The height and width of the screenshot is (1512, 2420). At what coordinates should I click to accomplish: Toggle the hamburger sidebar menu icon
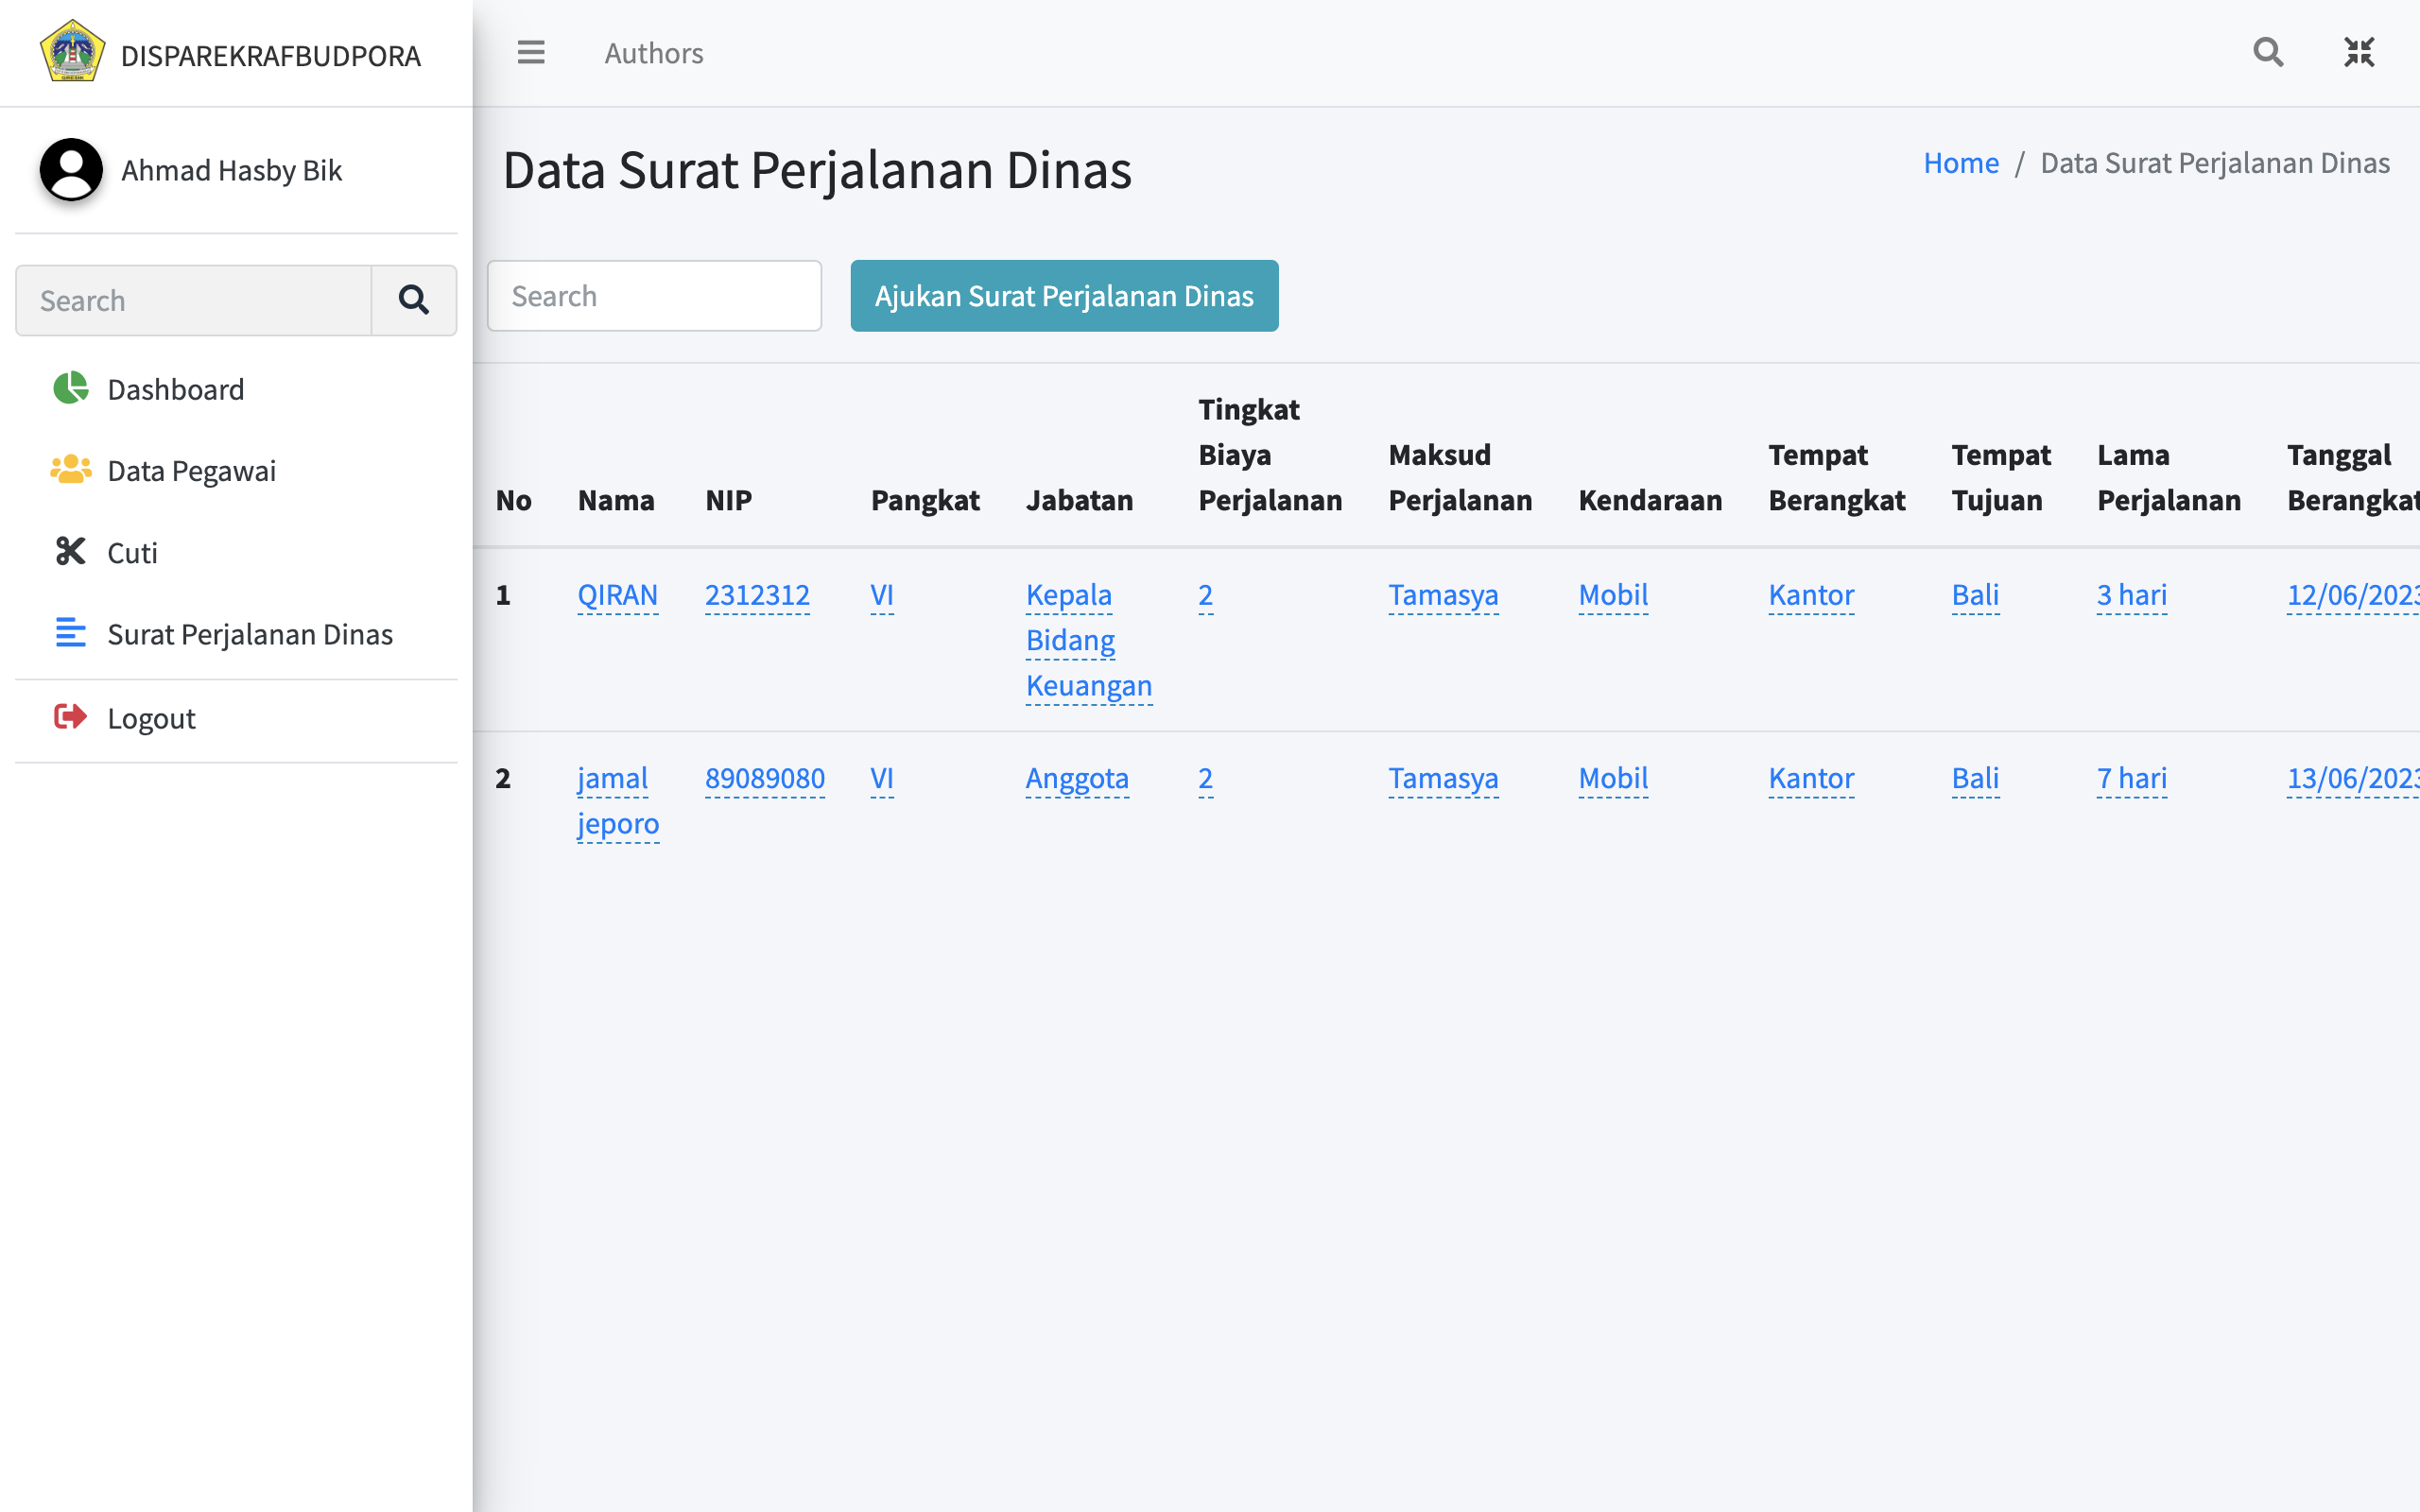coord(531,52)
